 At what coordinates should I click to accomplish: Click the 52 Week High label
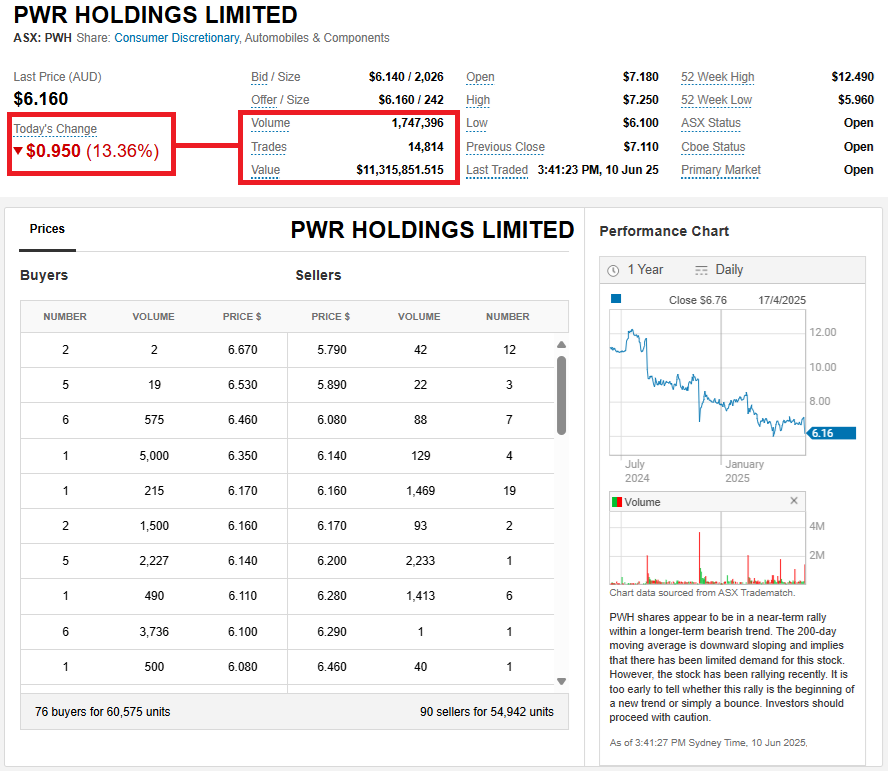pyautogui.click(x=717, y=77)
